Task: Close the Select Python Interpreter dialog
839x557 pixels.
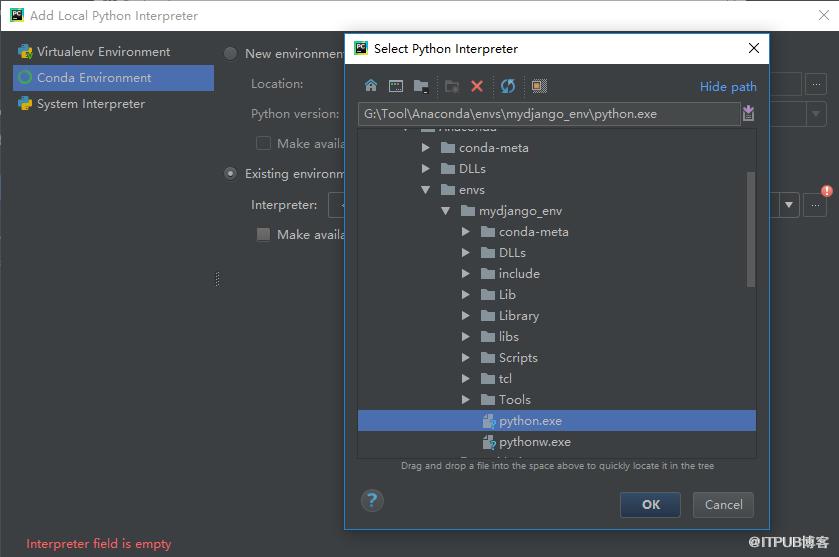Action: [753, 48]
